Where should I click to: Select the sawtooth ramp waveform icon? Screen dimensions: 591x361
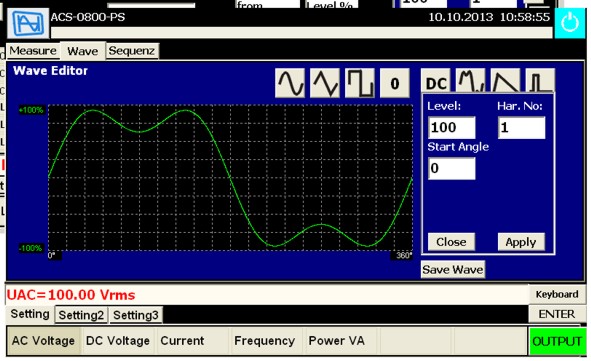click(505, 81)
